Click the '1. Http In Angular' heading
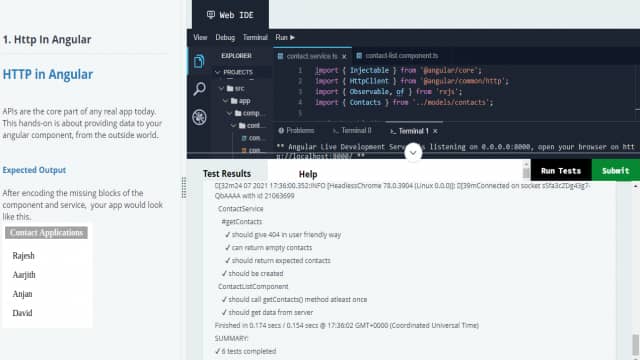 coord(47,40)
